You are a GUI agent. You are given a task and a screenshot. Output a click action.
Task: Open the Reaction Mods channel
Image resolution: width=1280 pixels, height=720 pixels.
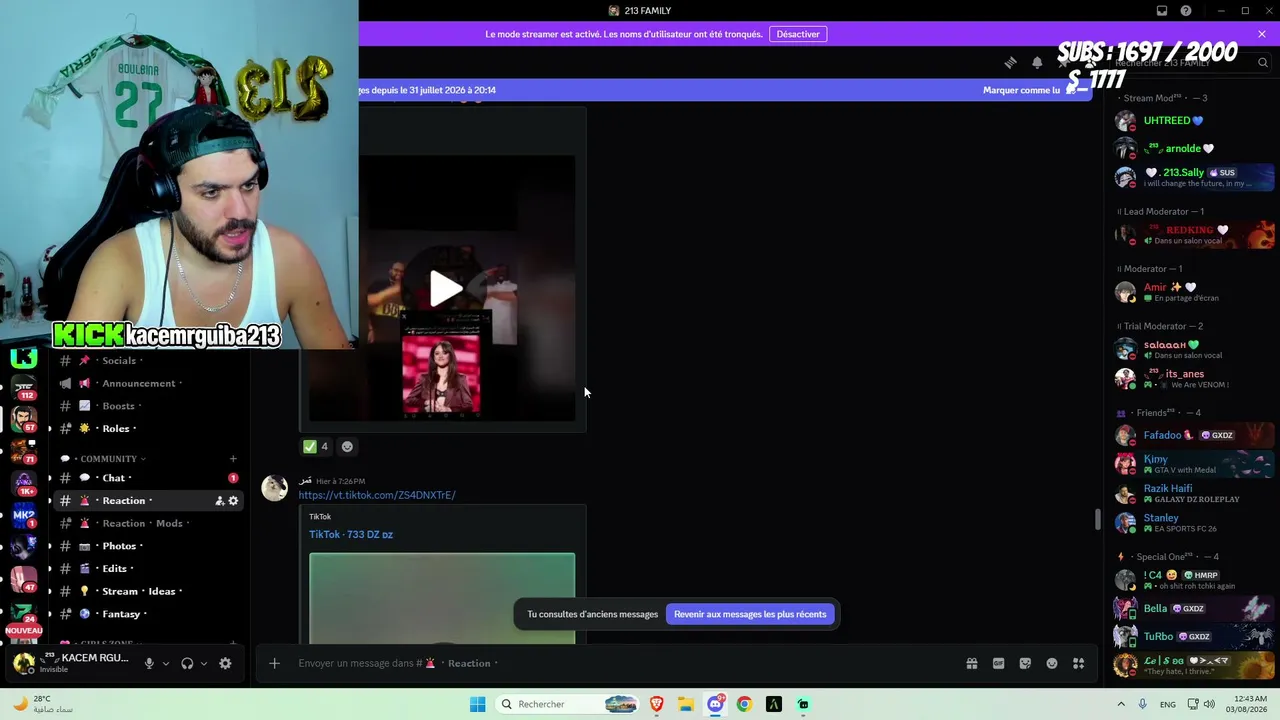pos(147,523)
